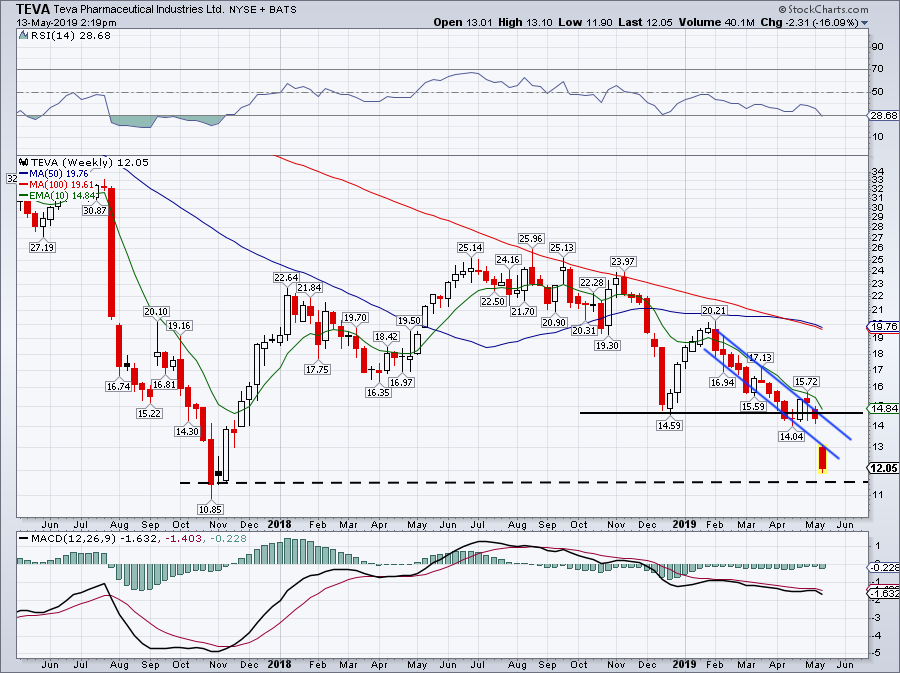Click the 16.35 price label
The height and width of the screenshot is (673, 900).
pos(378,392)
